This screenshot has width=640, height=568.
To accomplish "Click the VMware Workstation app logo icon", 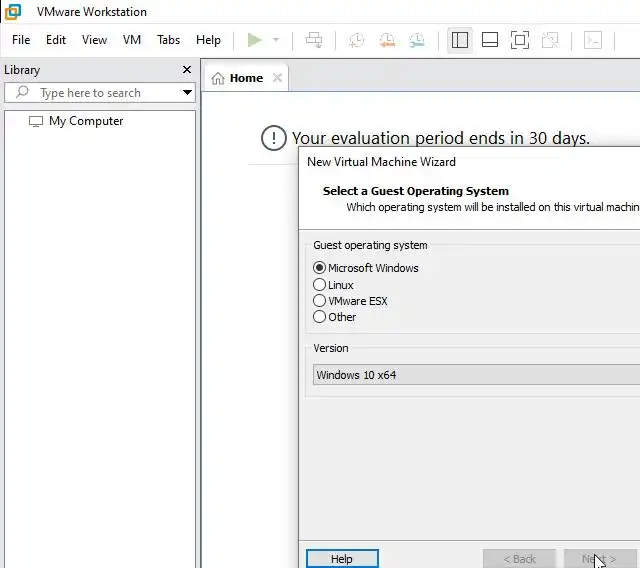I will 13,12.
